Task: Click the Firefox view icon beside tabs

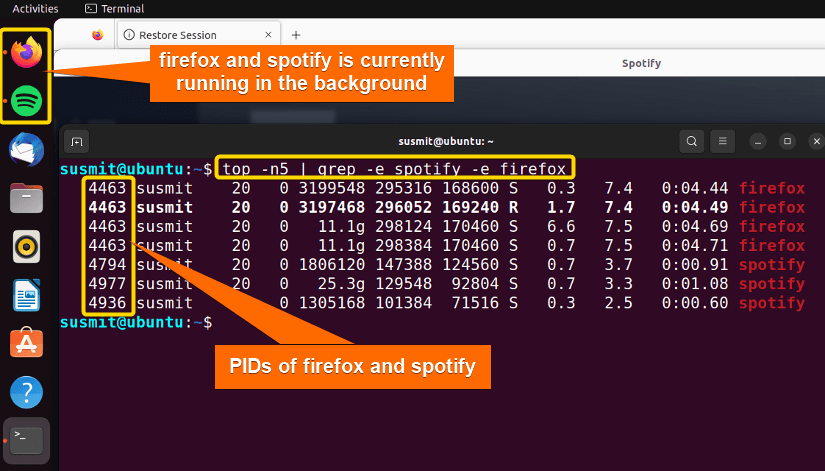Action: click(97, 35)
